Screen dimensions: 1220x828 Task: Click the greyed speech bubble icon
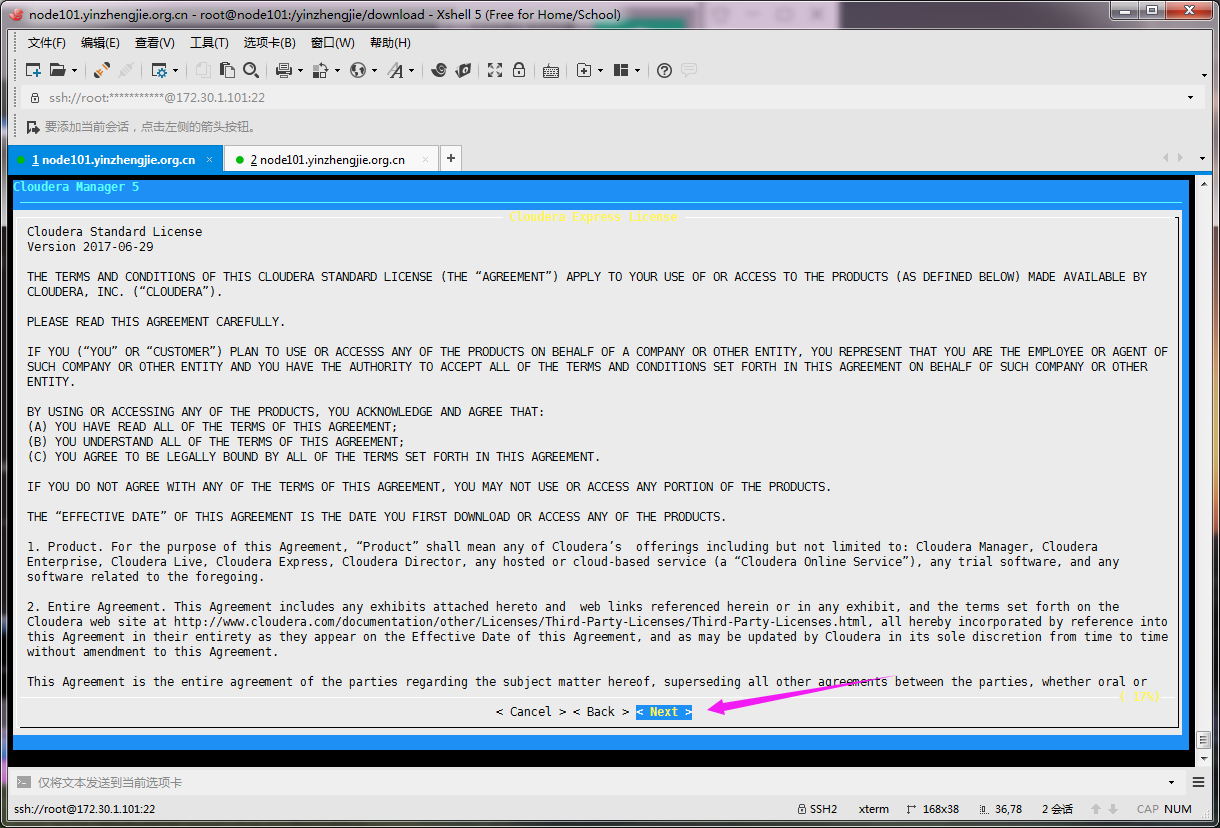click(689, 70)
